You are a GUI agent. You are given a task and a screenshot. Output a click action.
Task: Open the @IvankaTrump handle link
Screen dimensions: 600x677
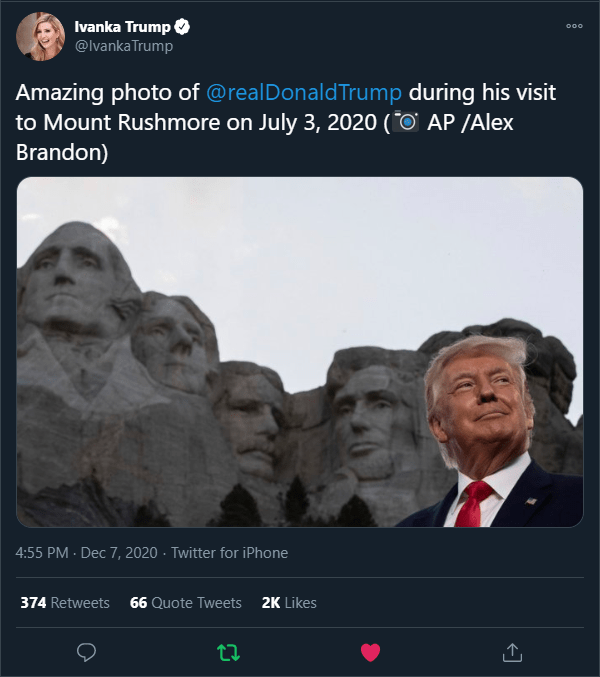tap(124, 46)
